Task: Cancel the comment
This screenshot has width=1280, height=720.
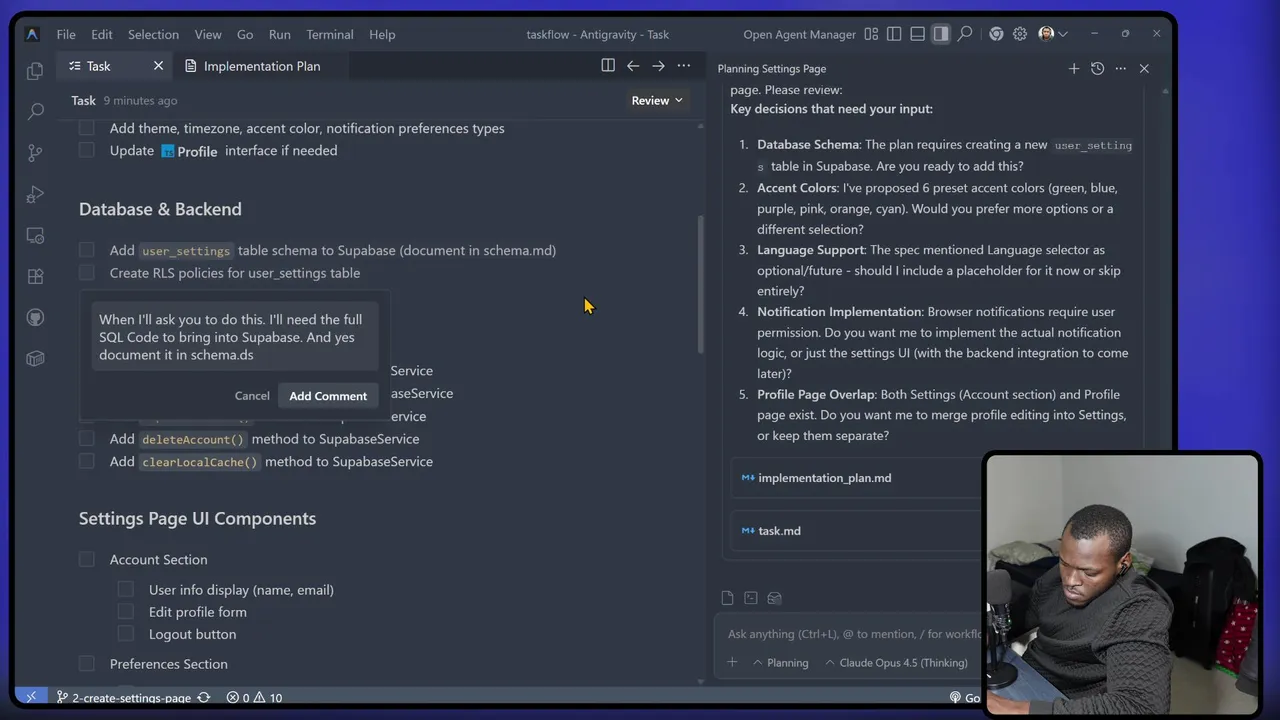Action: click(252, 396)
